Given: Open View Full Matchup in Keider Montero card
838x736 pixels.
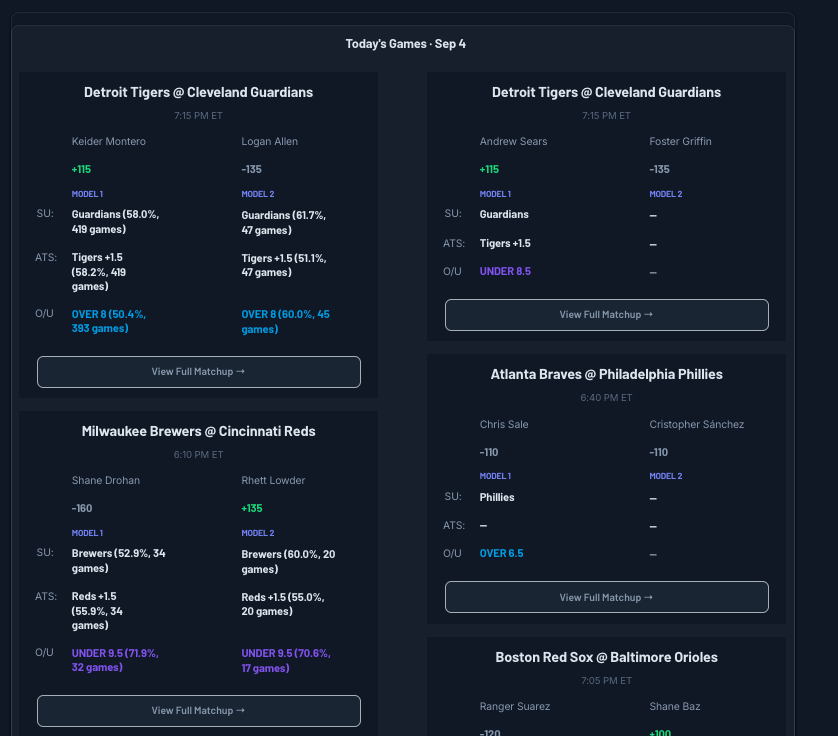Looking at the screenshot, I should pos(199,372).
